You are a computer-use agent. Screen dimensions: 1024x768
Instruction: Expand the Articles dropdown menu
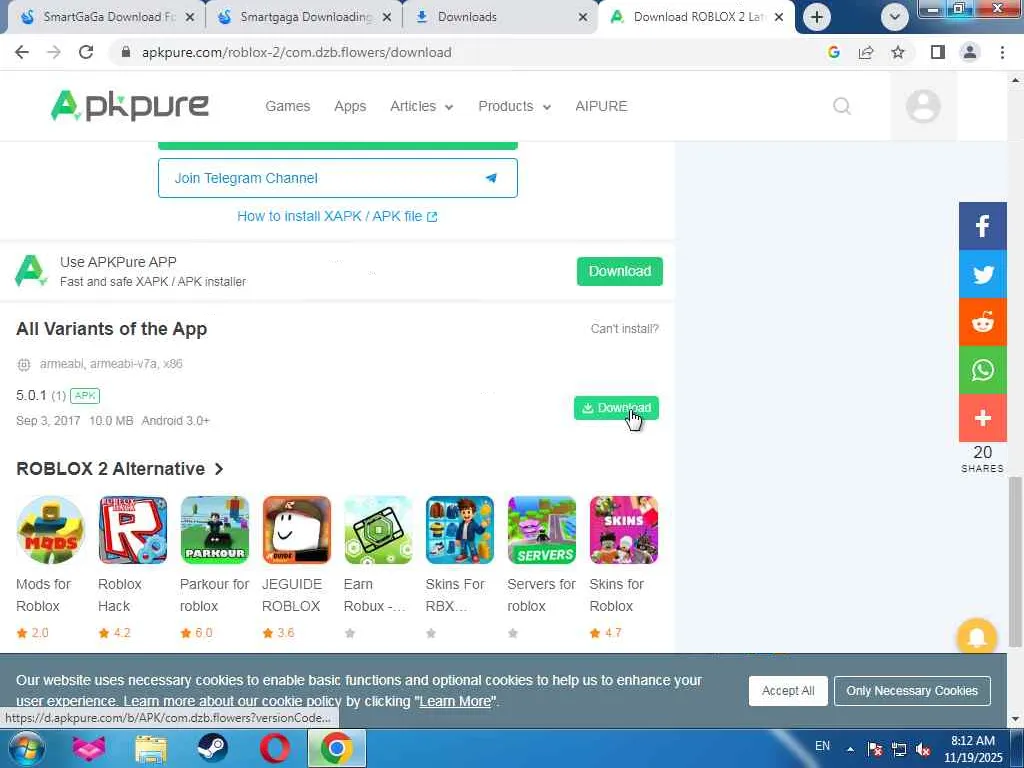point(421,106)
